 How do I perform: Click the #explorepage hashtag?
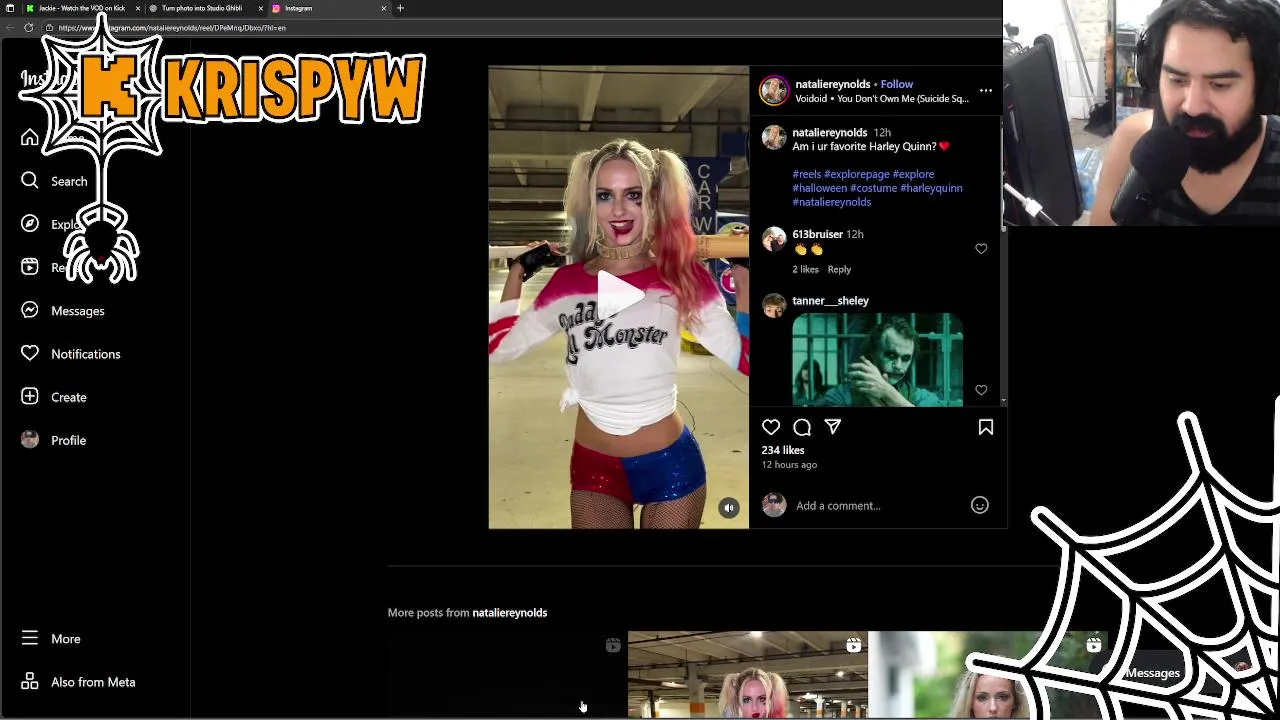click(856, 174)
